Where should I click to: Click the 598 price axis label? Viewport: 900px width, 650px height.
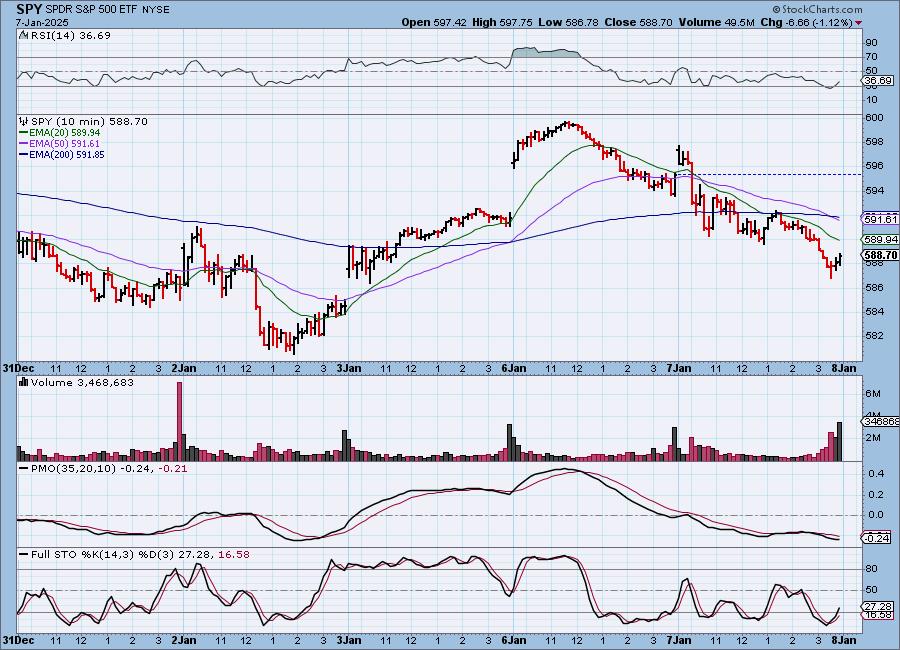point(874,142)
